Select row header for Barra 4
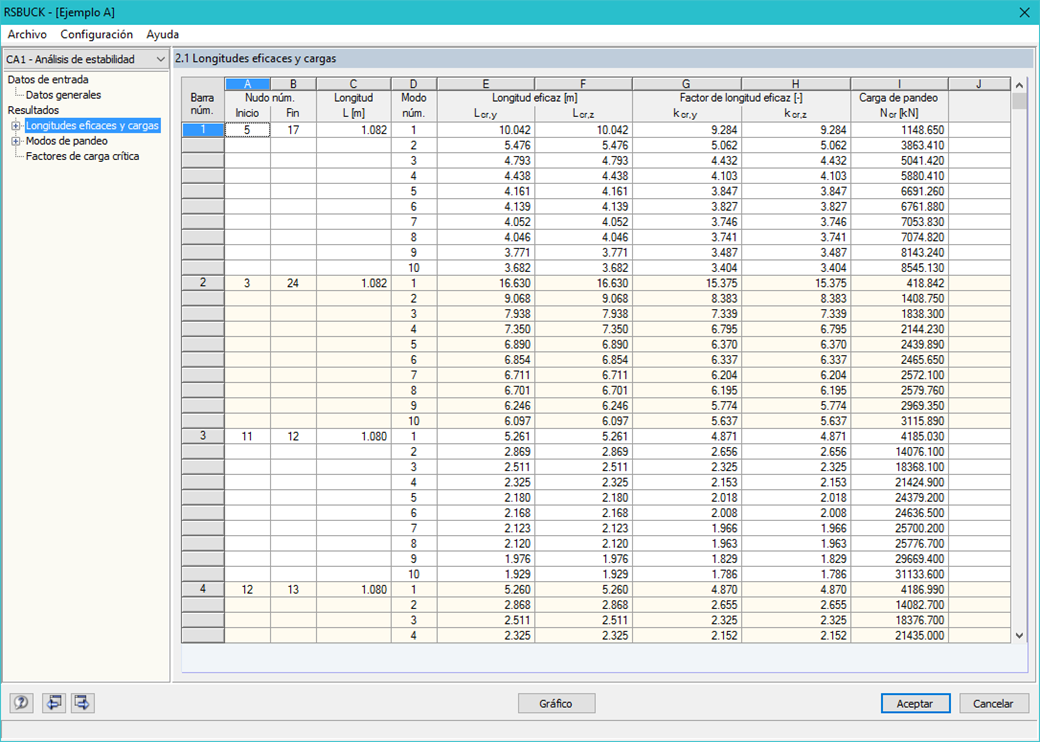The height and width of the screenshot is (742, 1040). (x=203, y=589)
